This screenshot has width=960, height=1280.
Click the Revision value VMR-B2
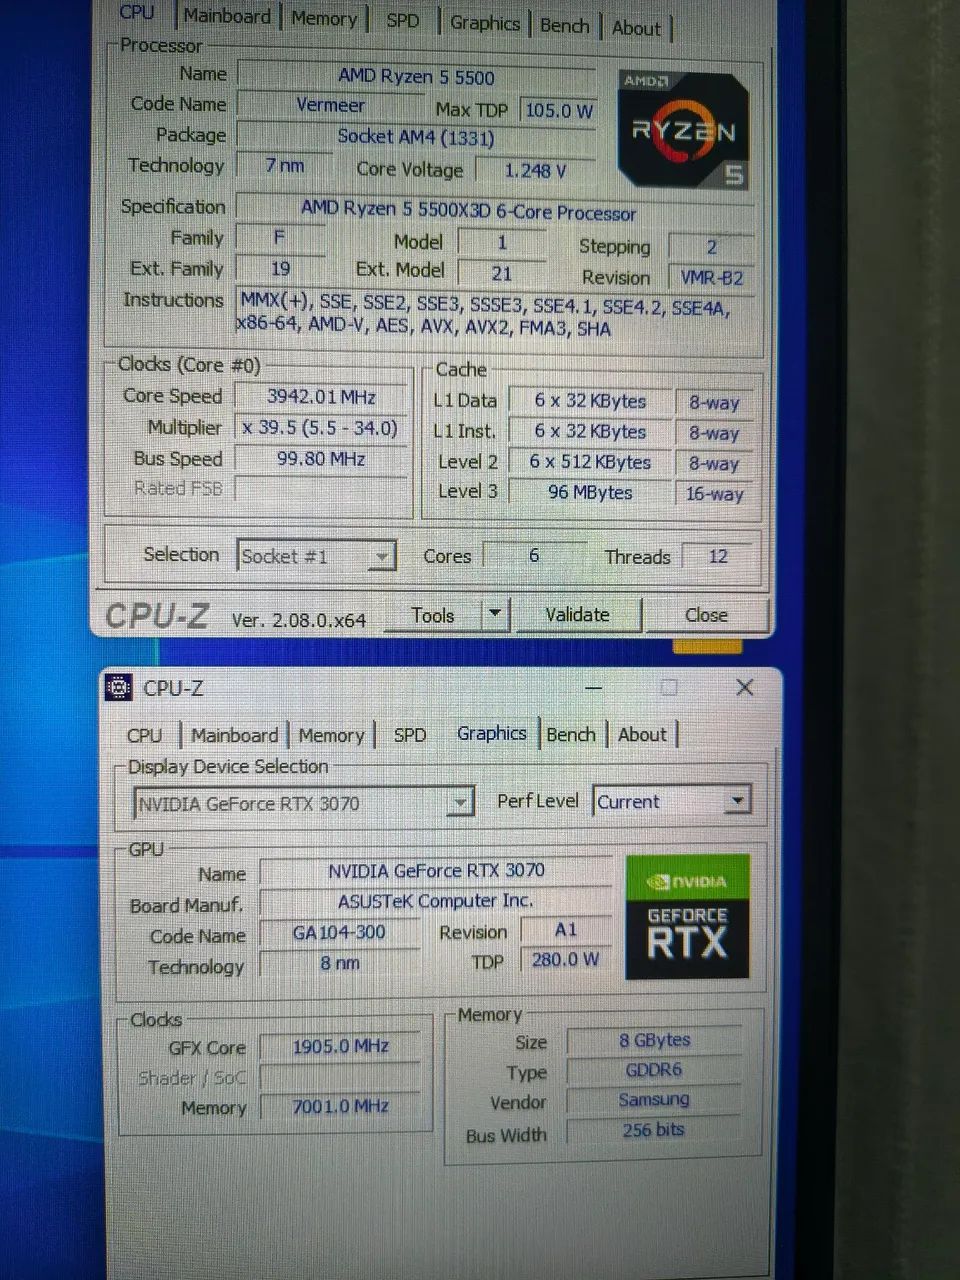(x=711, y=277)
